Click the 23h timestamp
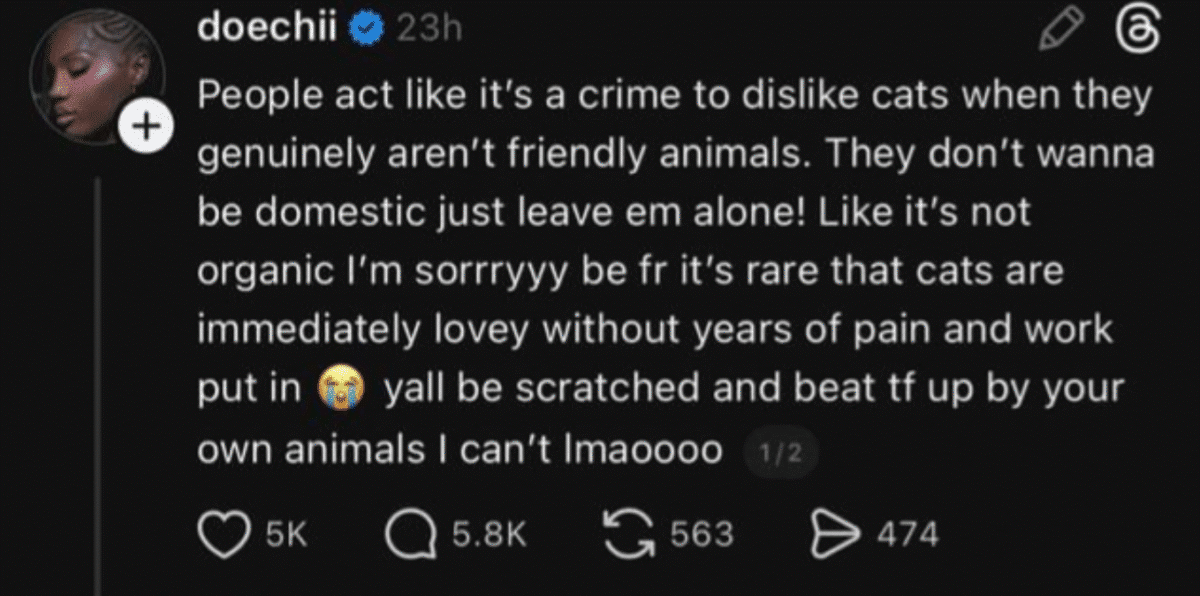This screenshot has width=1200, height=596. pyautogui.click(x=429, y=30)
